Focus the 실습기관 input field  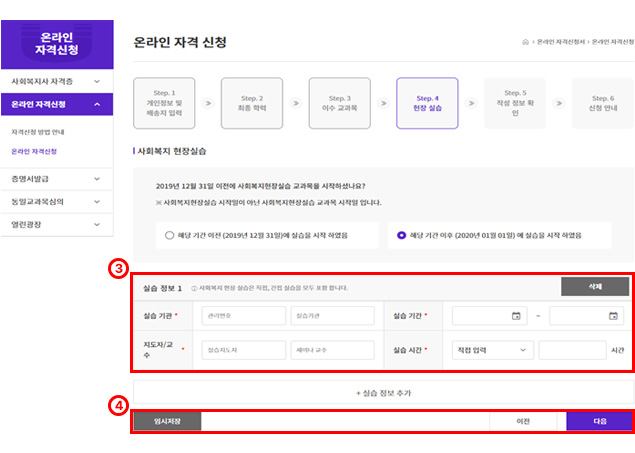[332, 316]
